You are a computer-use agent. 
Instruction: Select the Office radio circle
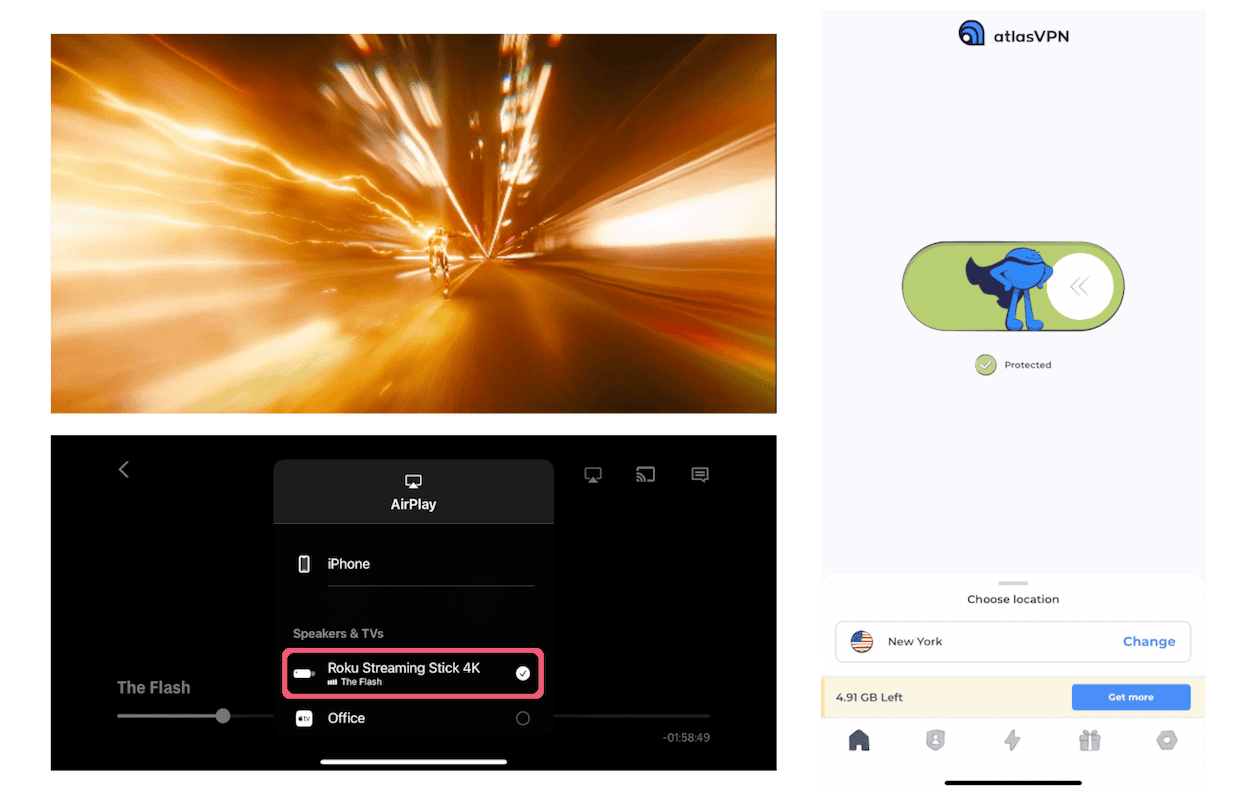[x=522, y=718]
